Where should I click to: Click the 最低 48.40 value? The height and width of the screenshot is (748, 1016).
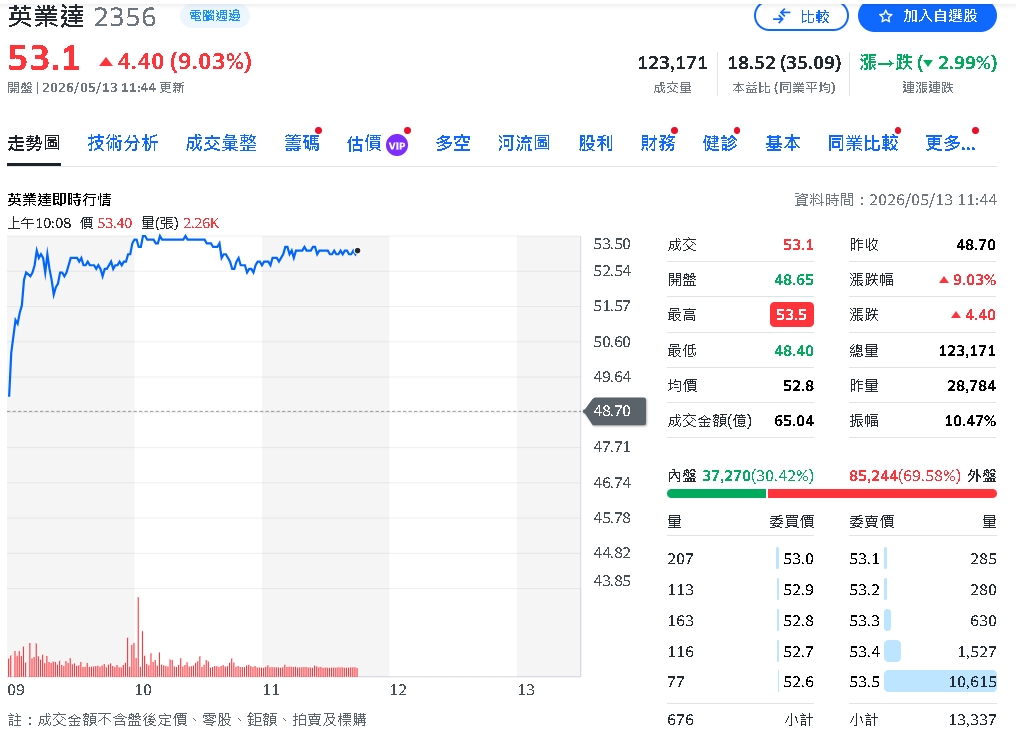click(x=794, y=351)
